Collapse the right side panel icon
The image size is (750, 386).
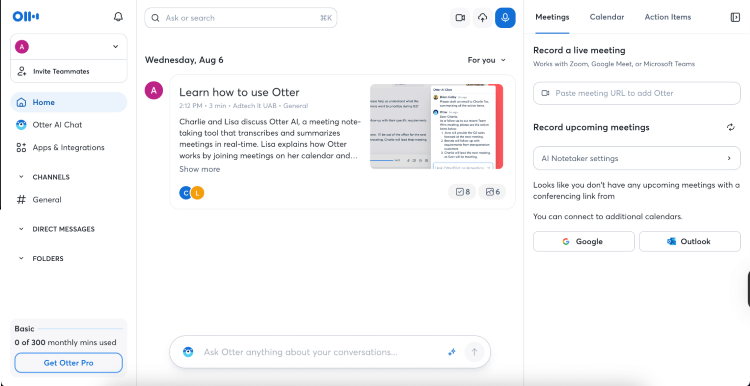coord(735,17)
